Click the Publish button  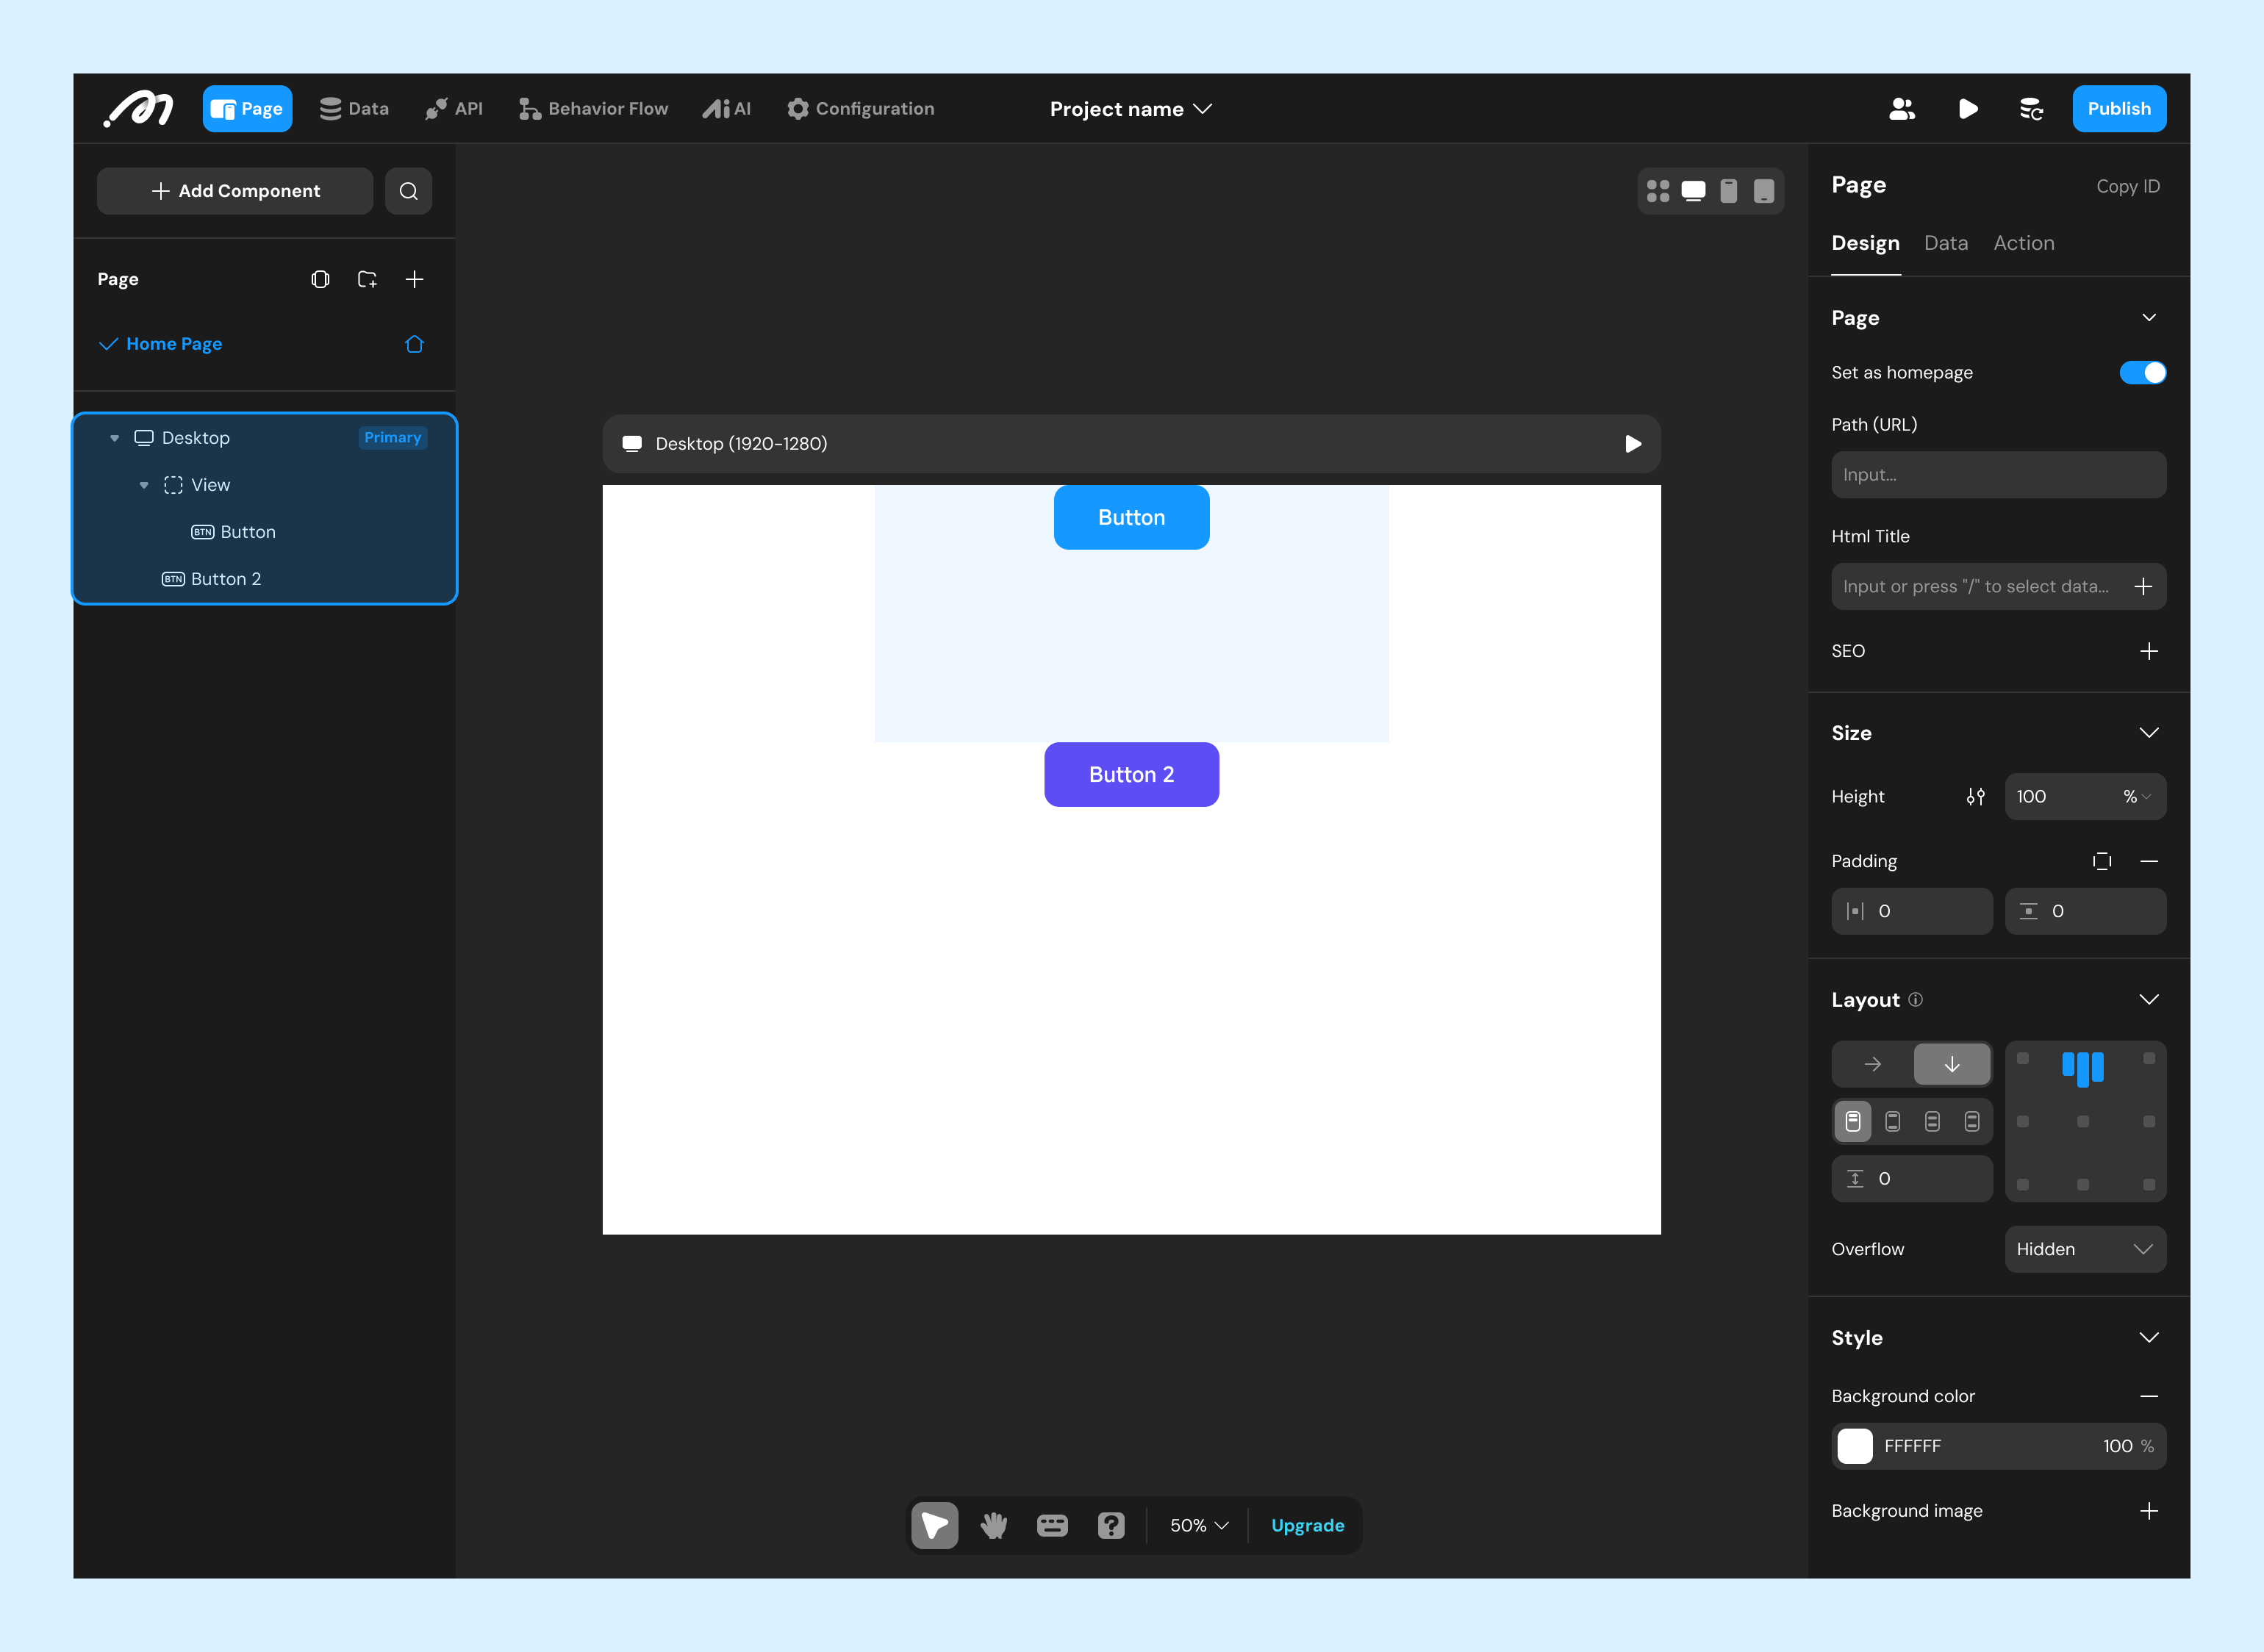2119,109
